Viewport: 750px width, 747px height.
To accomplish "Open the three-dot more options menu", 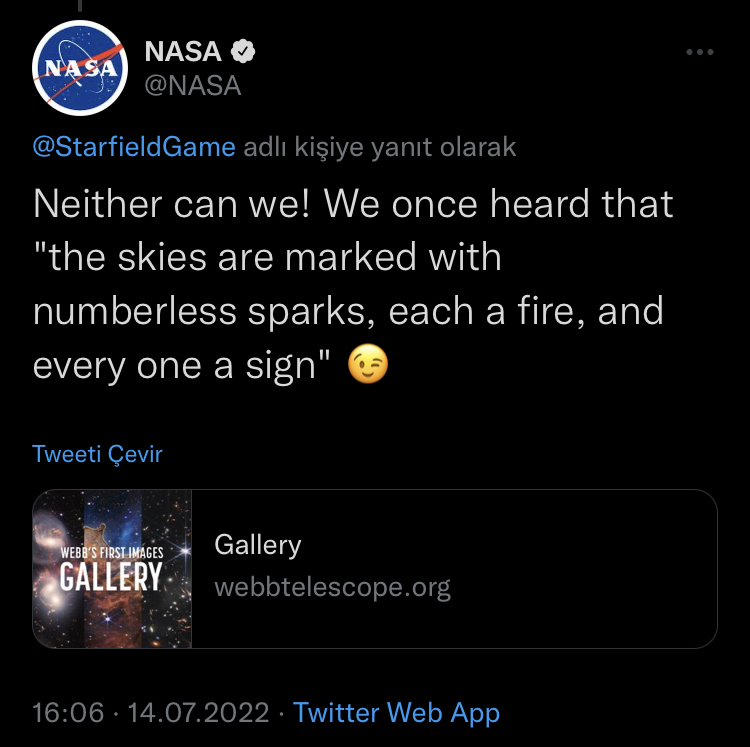I will click(700, 52).
